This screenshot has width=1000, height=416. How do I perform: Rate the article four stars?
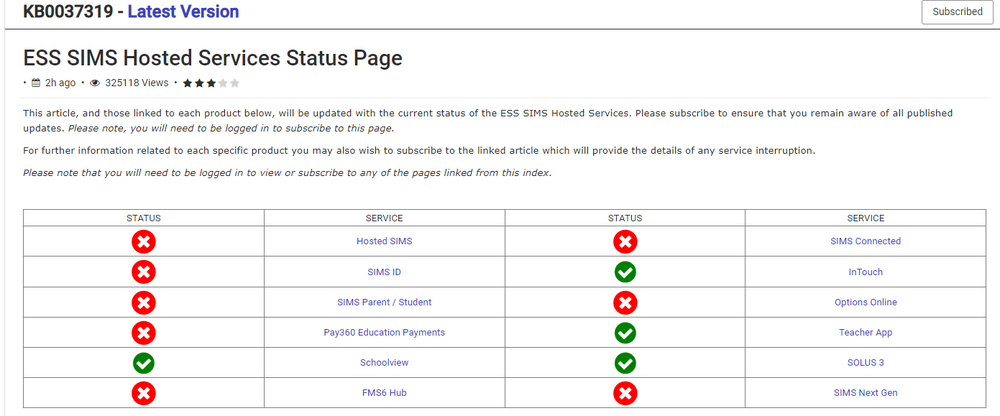point(223,83)
